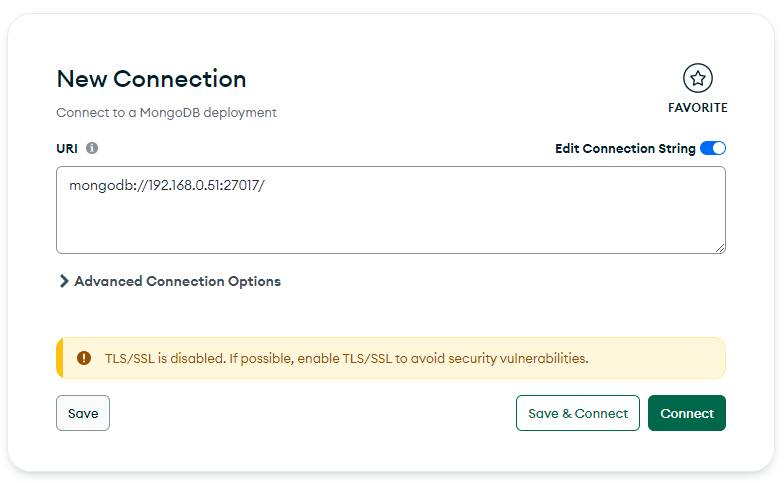Click the TLS/SSL is disabled warning message
Screen dimensions: 784x483
click(x=346, y=358)
